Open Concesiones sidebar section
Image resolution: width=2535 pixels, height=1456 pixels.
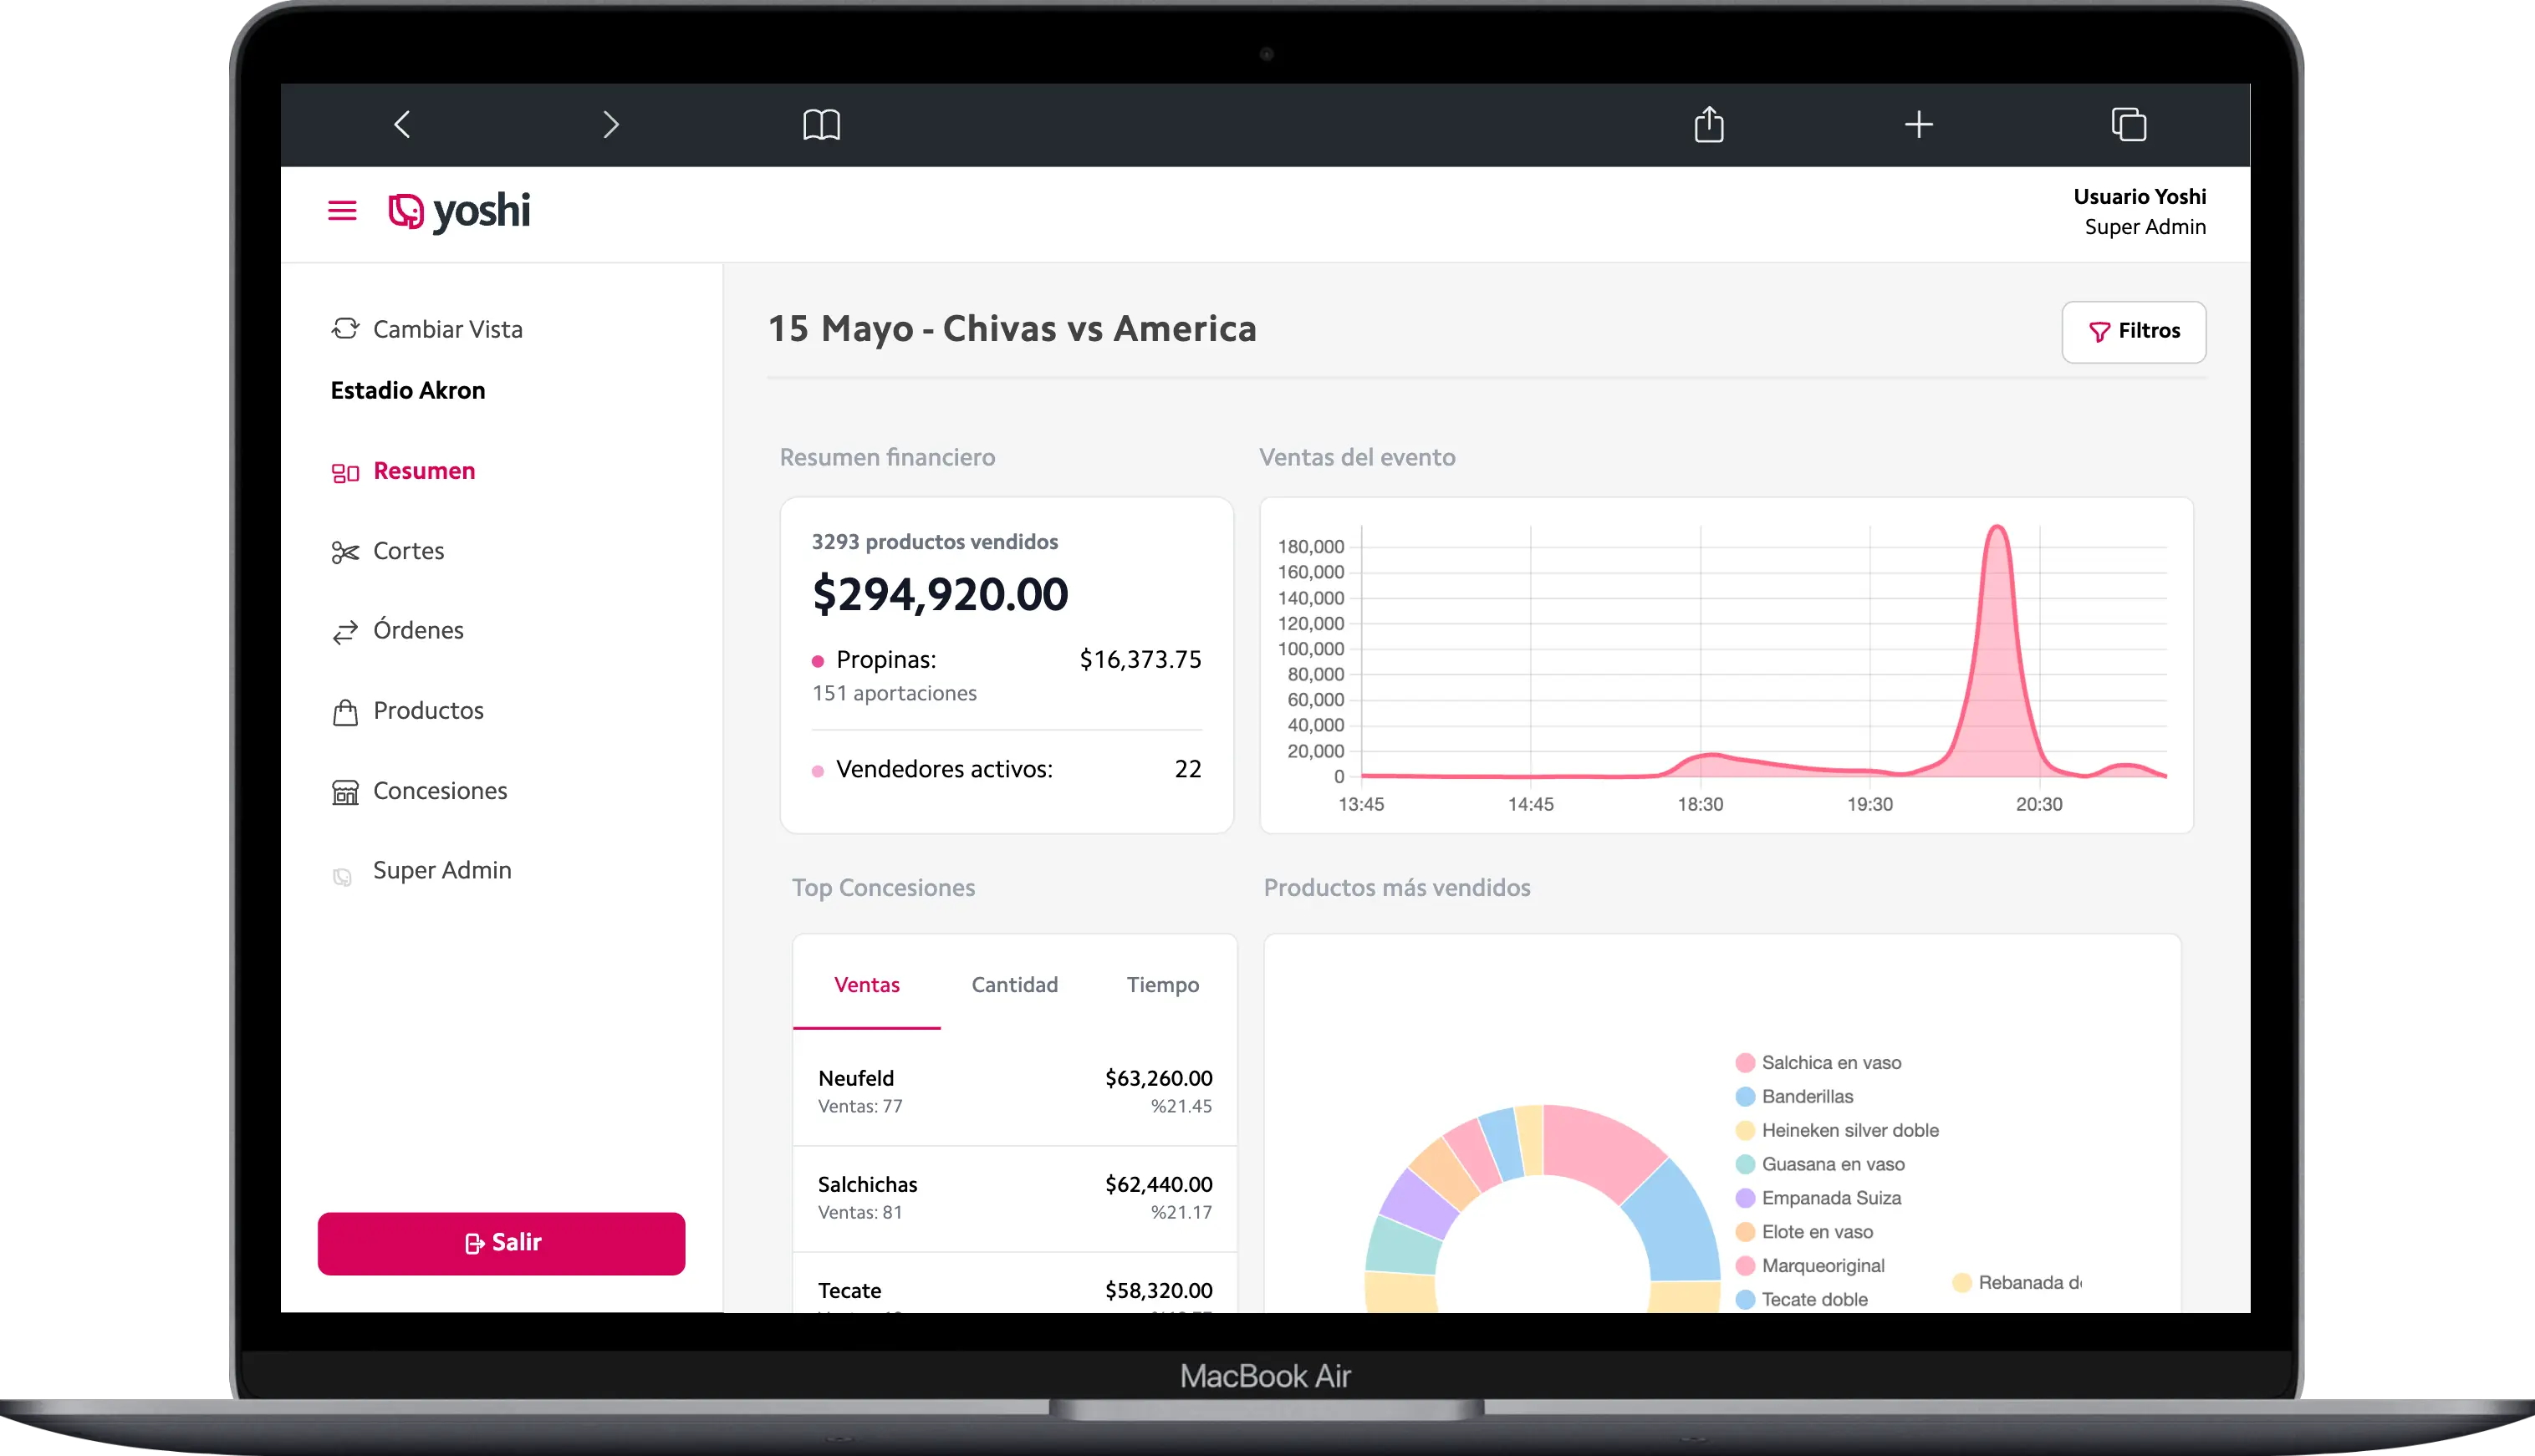click(439, 791)
